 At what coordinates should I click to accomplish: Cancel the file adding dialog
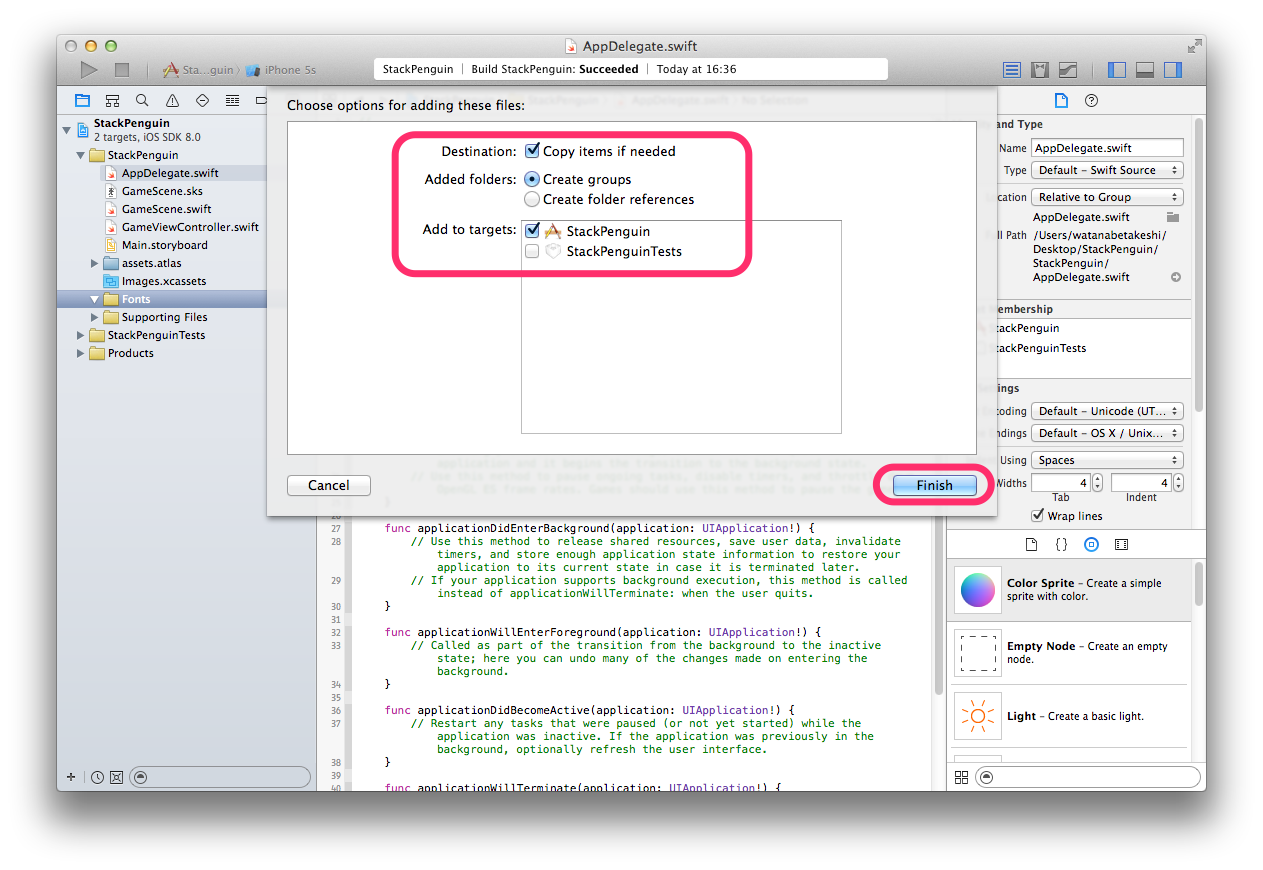[x=328, y=484]
